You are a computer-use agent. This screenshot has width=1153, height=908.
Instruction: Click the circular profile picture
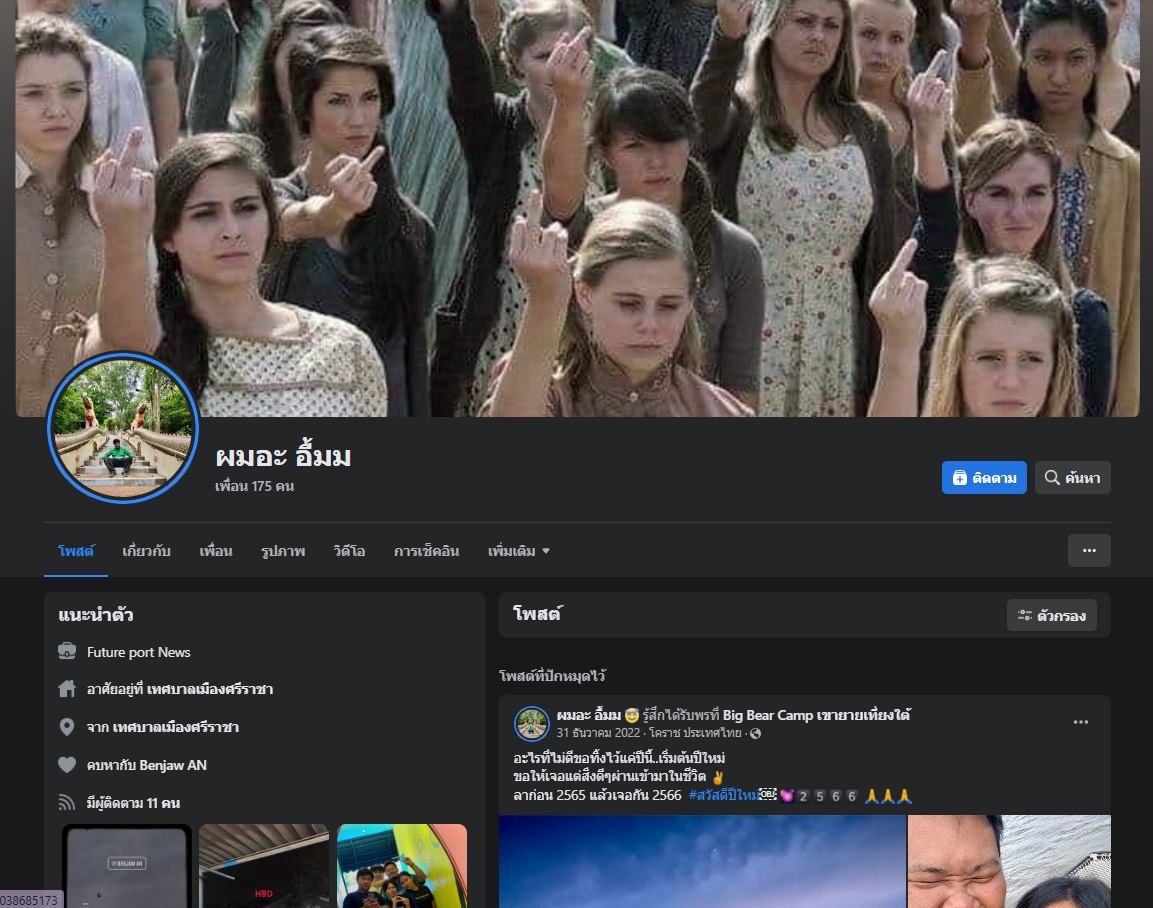122,427
